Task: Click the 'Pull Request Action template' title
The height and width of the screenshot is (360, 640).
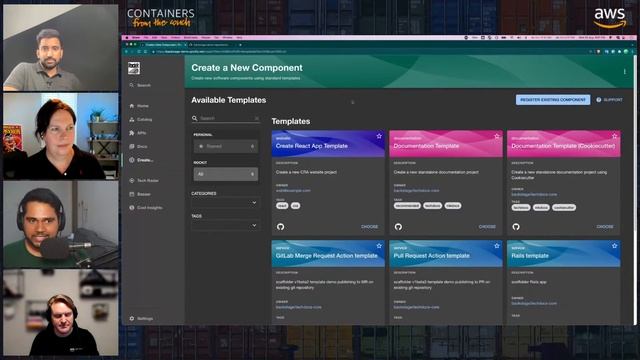Action: pos(431,256)
